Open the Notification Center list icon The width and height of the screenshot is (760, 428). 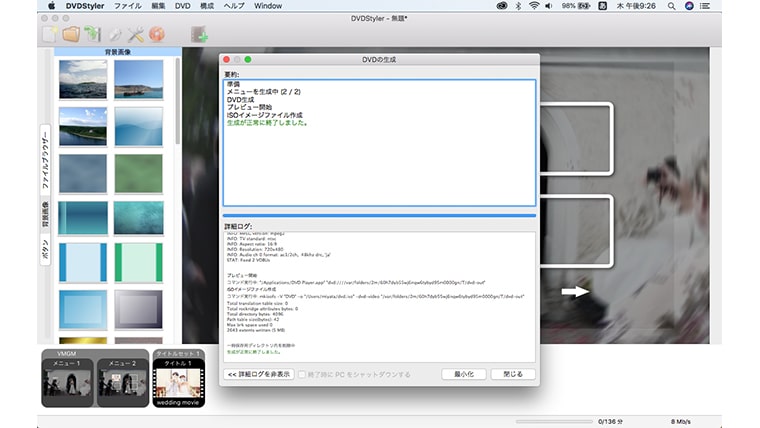(705, 6)
